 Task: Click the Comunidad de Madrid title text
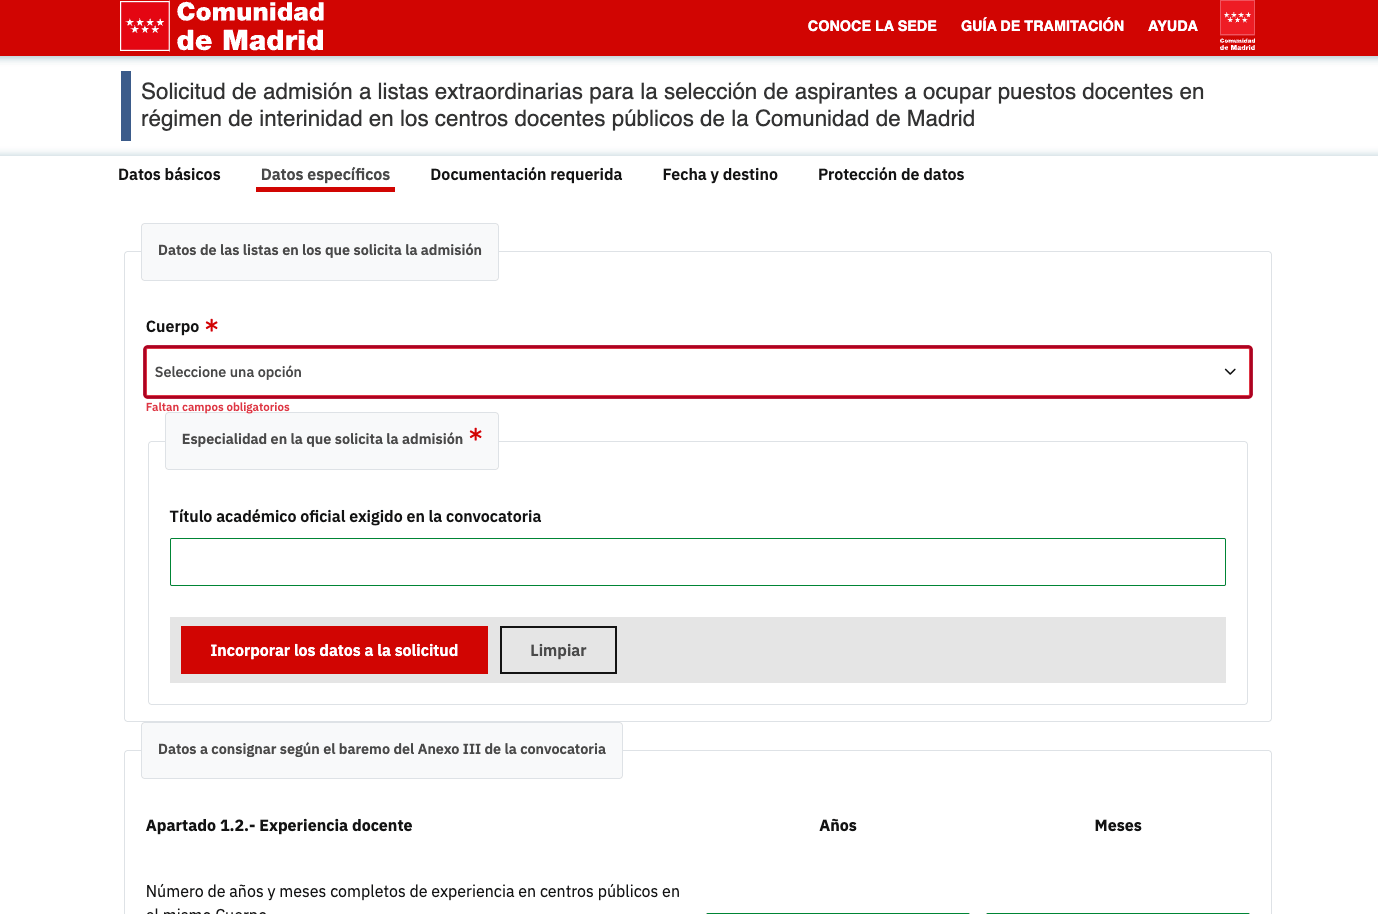[x=251, y=26]
